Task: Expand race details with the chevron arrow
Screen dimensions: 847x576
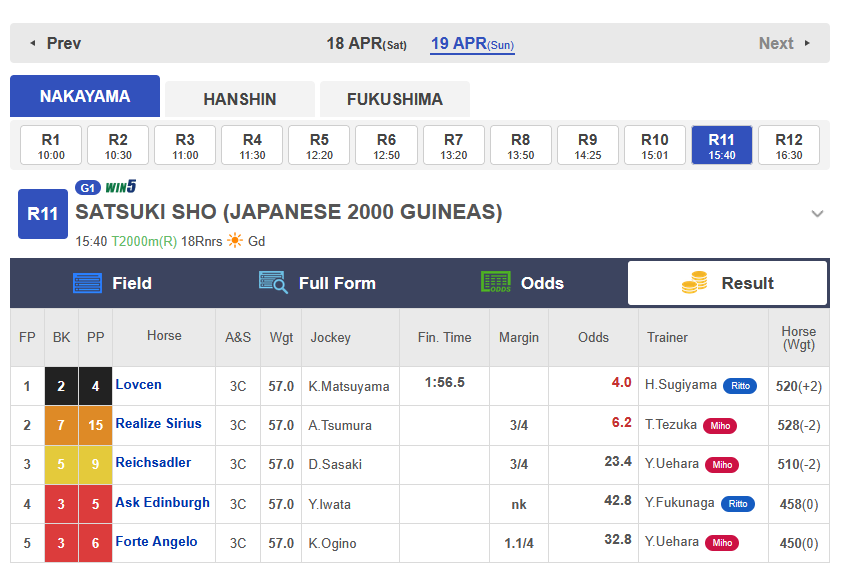Action: coord(817,213)
